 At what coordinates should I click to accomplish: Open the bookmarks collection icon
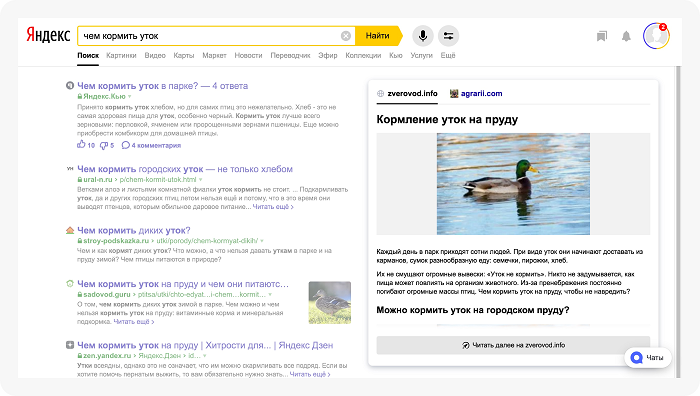pyautogui.click(x=602, y=36)
